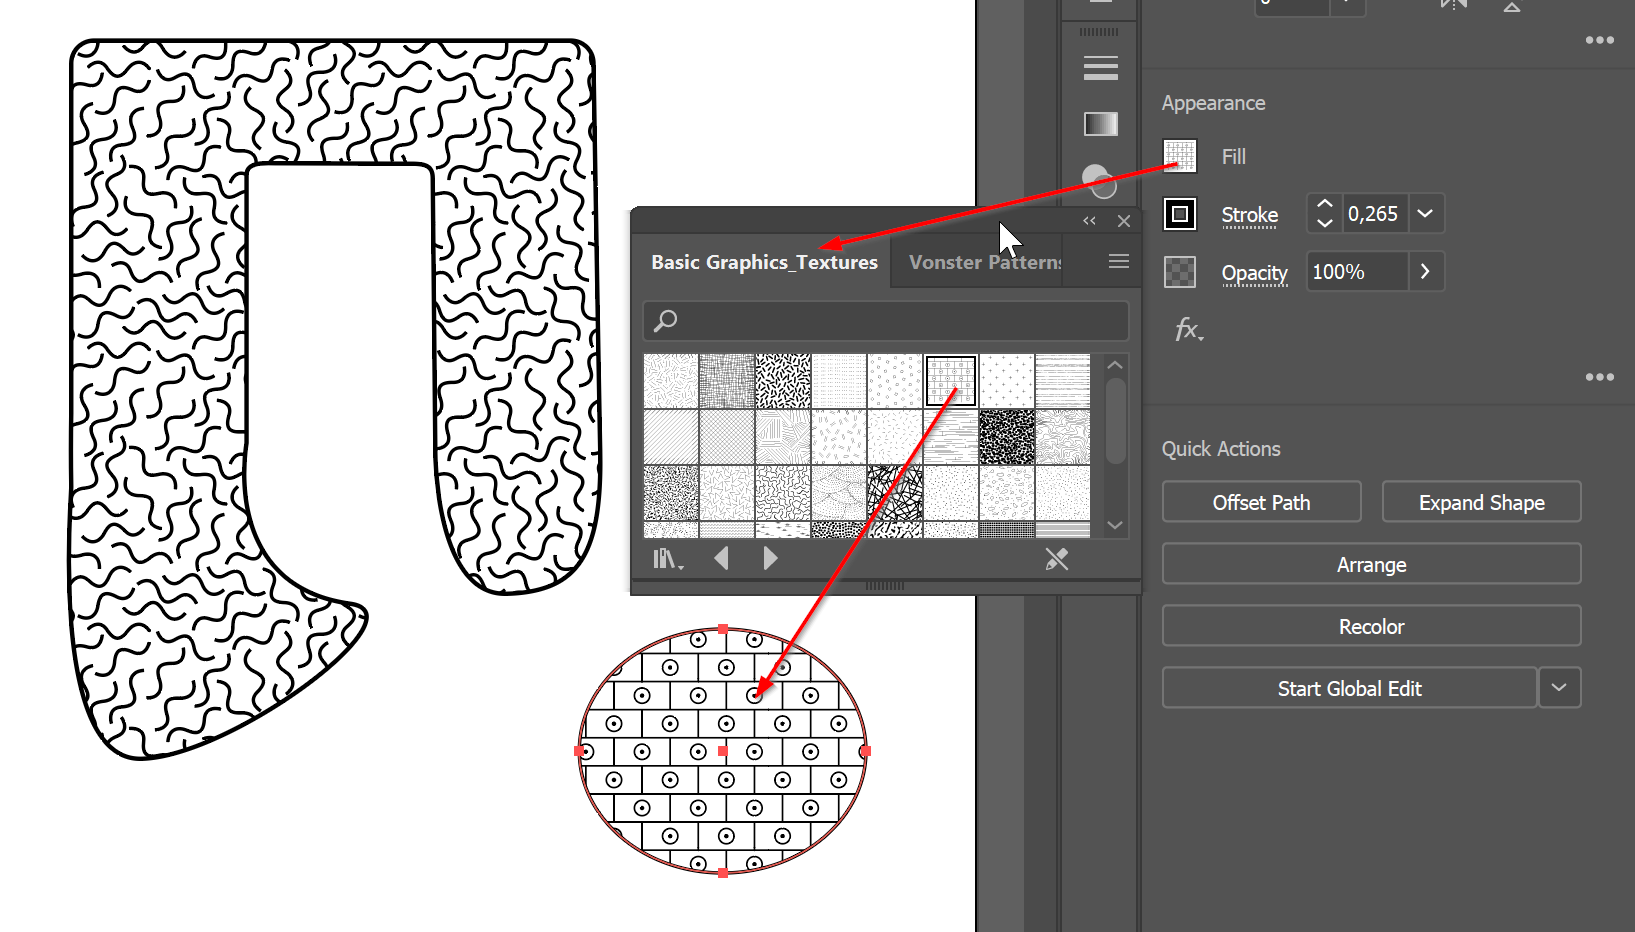This screenshot has height=932, width=1635.
Task: Click the Stroke color swatch
Action: (1180, 214)
